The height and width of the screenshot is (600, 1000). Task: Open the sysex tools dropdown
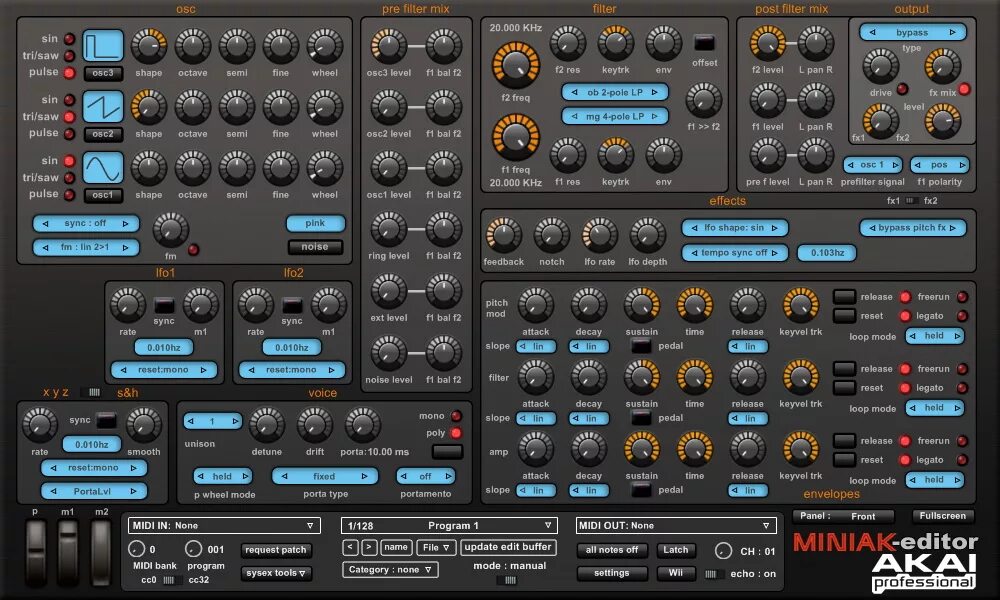click(x=276, y=573)
